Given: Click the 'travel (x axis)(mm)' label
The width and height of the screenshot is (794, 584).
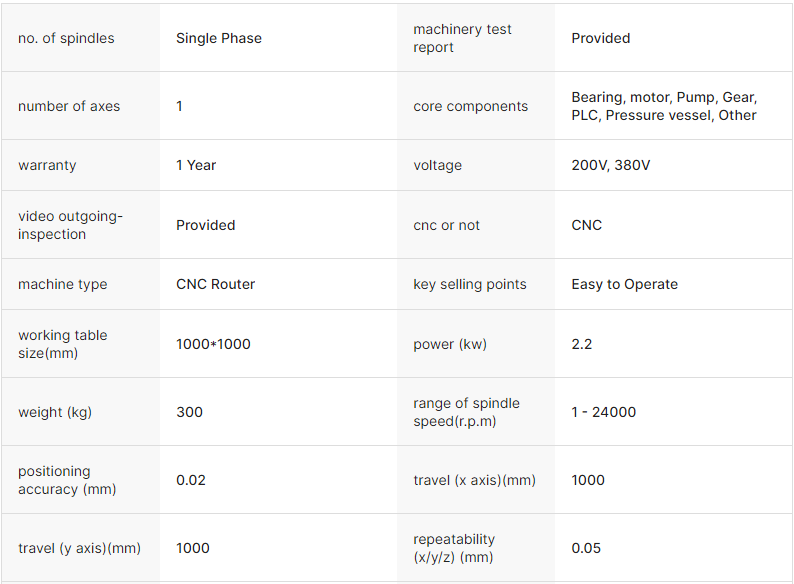Looking at the screenshot, I should pos(474,480).
